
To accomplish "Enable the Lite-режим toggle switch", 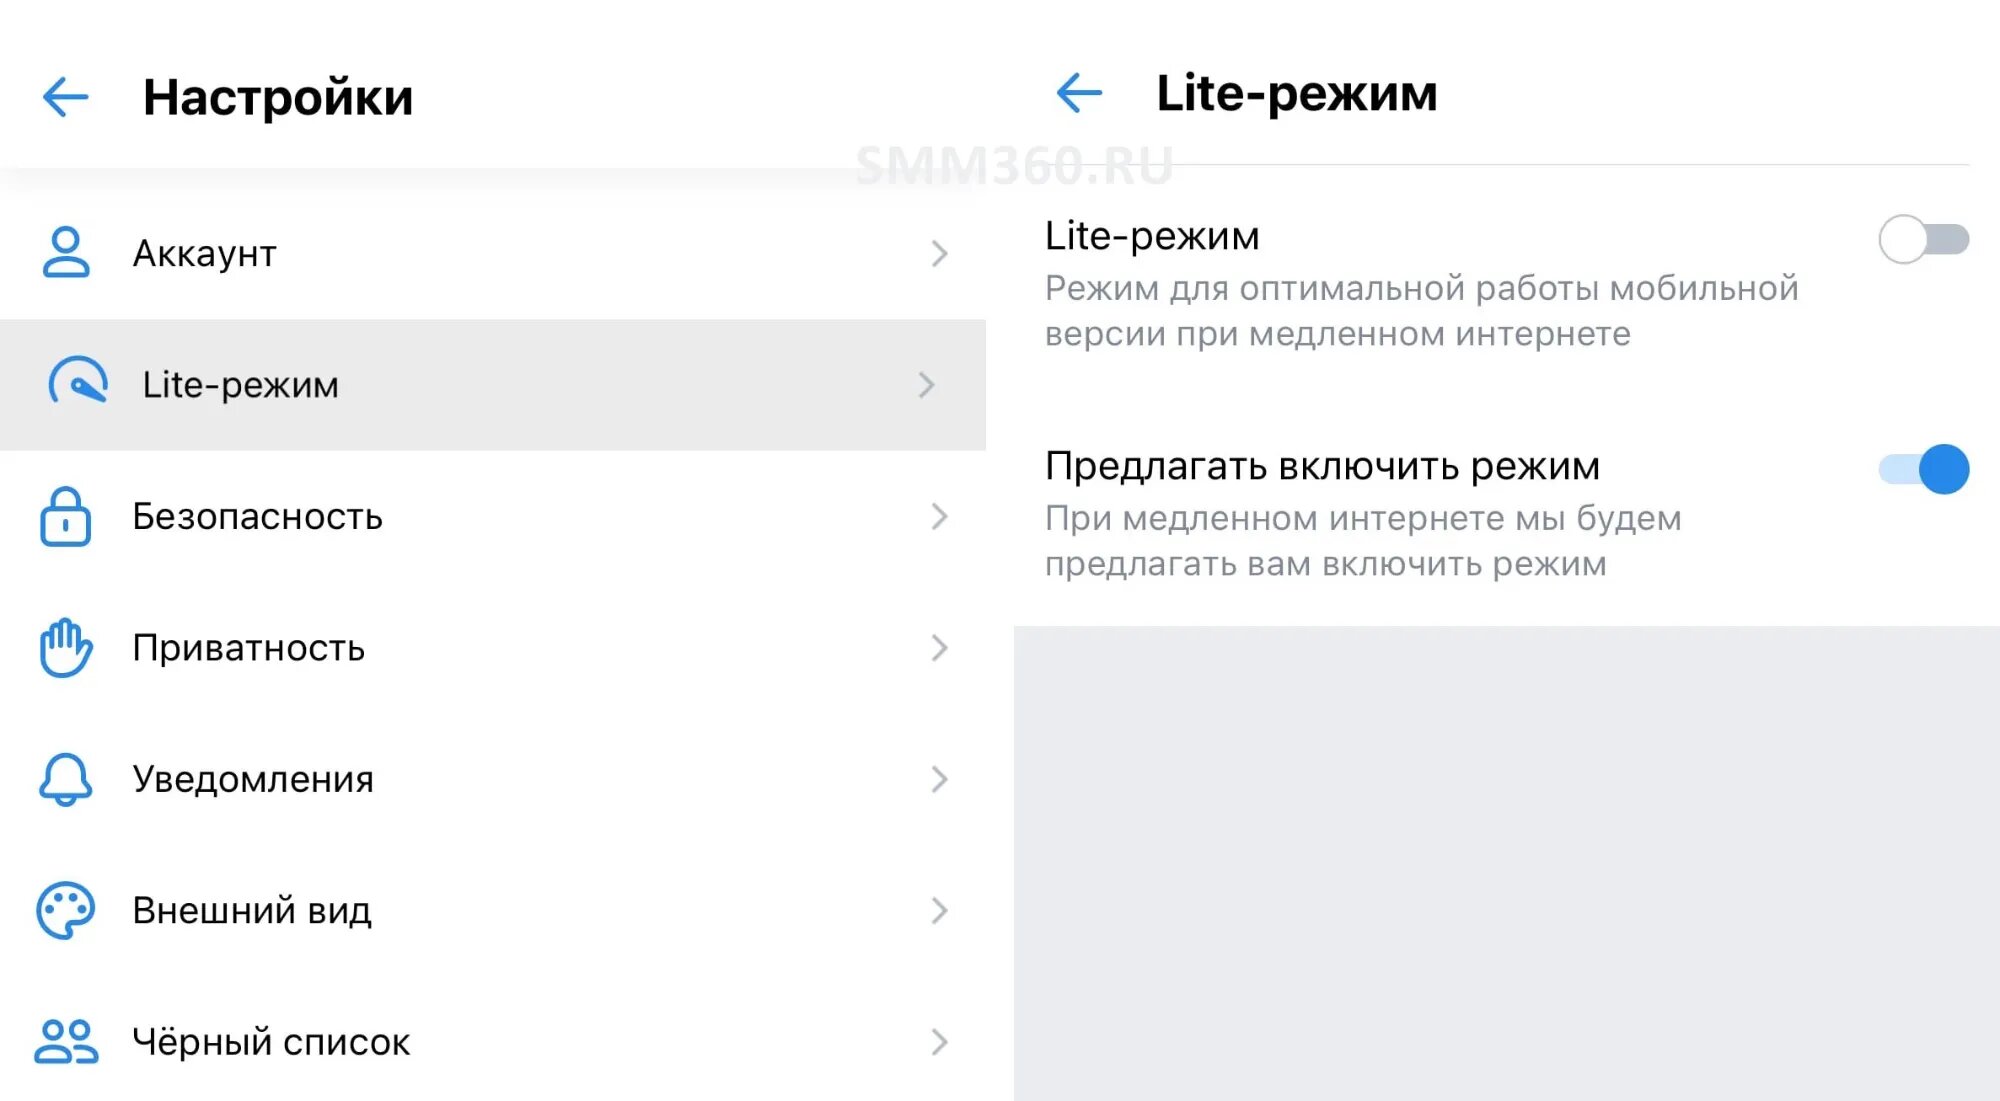I will tap(1924, 239).
